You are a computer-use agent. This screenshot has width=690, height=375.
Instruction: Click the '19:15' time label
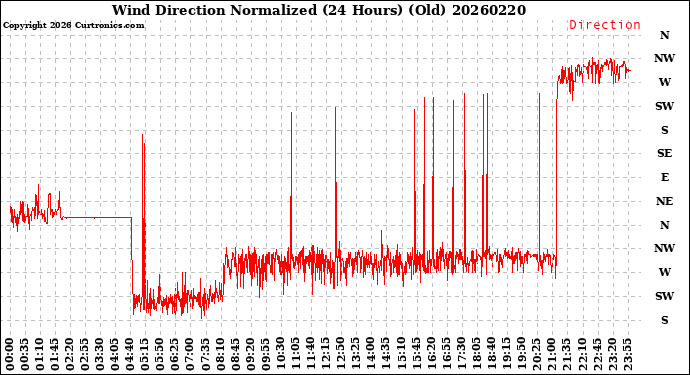tap(506, 355)
